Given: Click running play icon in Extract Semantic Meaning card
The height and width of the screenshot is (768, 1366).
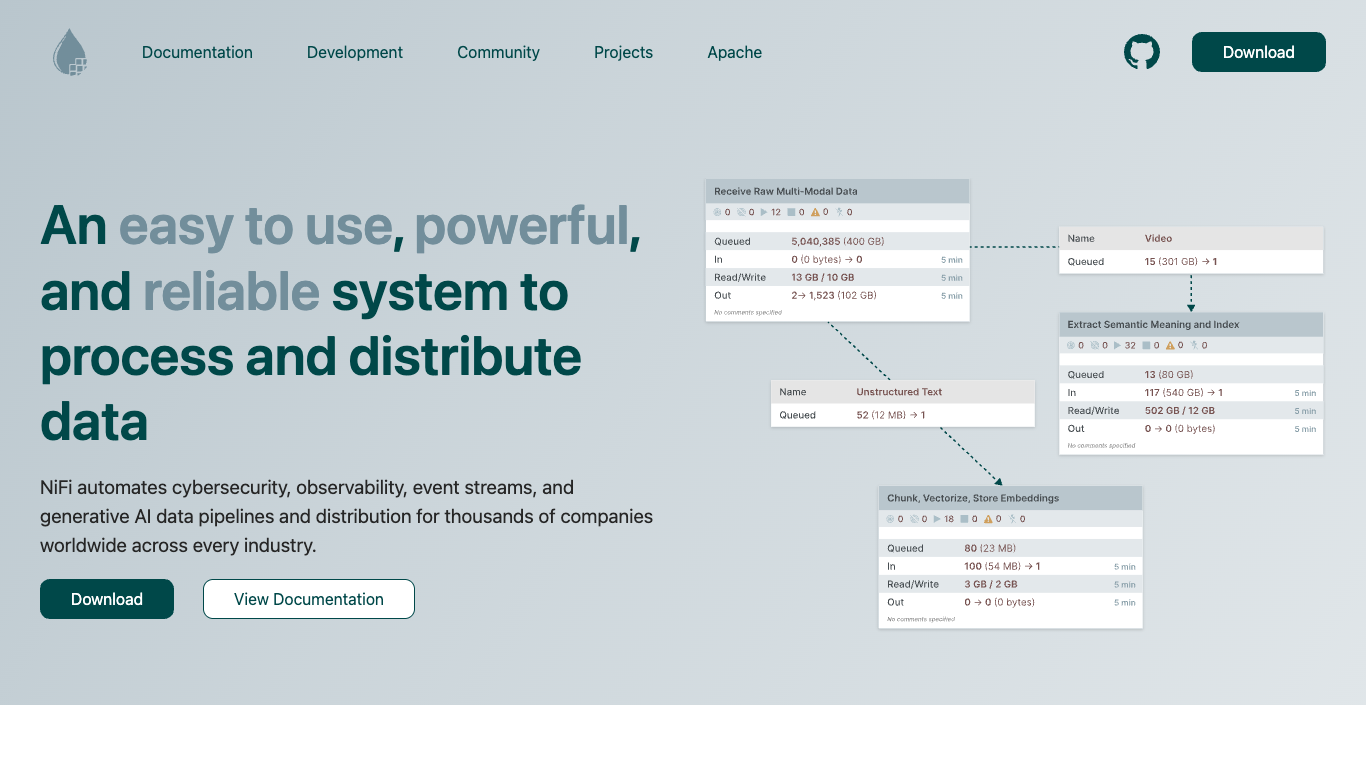Looking at the screenshot, I should click(x=1117, y=345).
